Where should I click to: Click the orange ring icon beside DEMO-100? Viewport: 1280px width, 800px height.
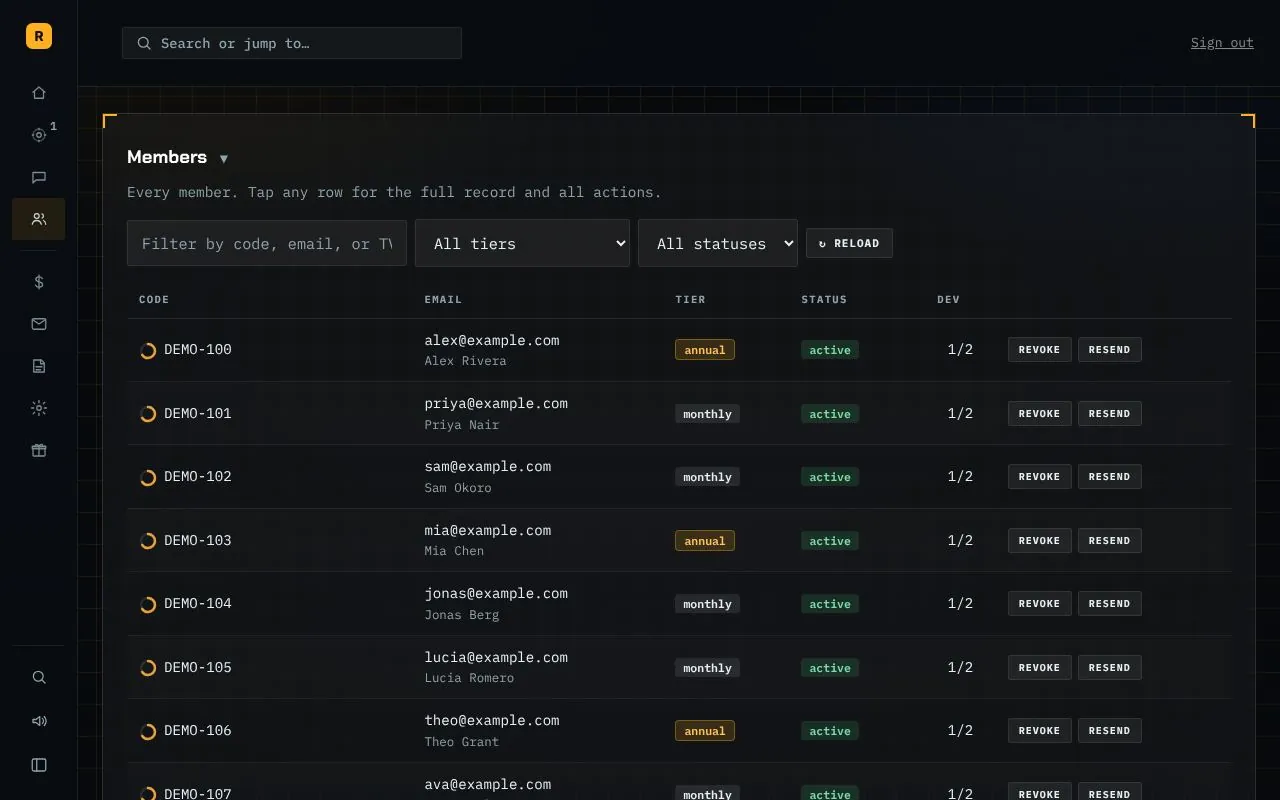click(148, 350)
